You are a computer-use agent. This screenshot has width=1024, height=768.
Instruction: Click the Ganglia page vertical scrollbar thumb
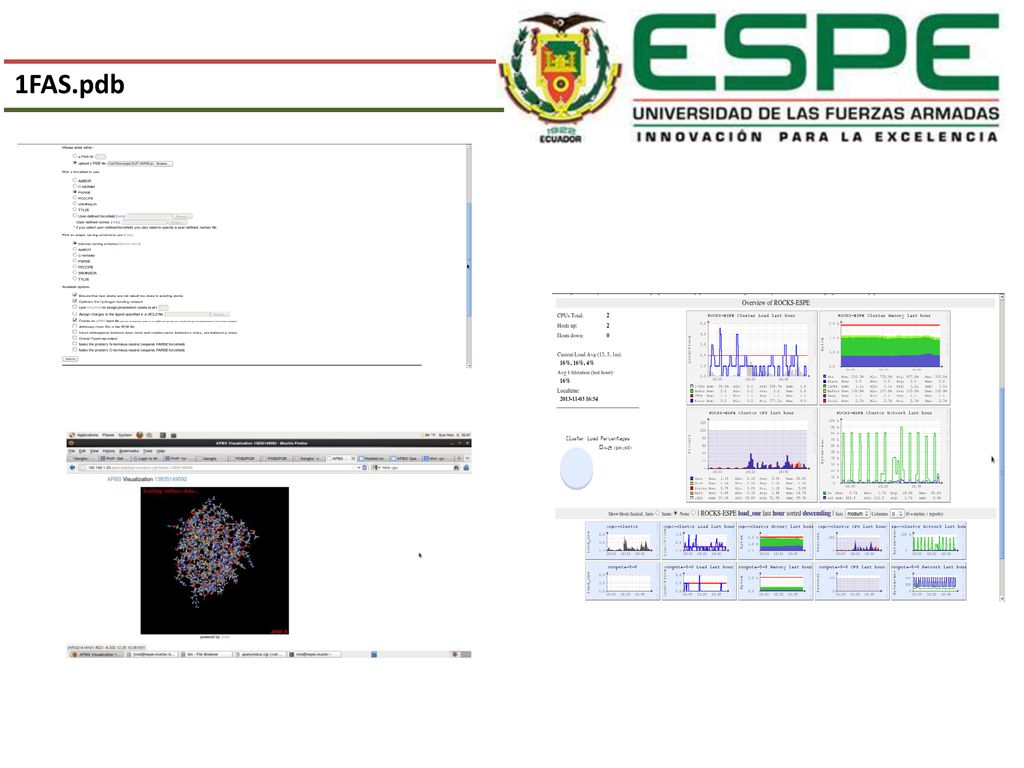pyautogui.click(x=1002, y=472)
